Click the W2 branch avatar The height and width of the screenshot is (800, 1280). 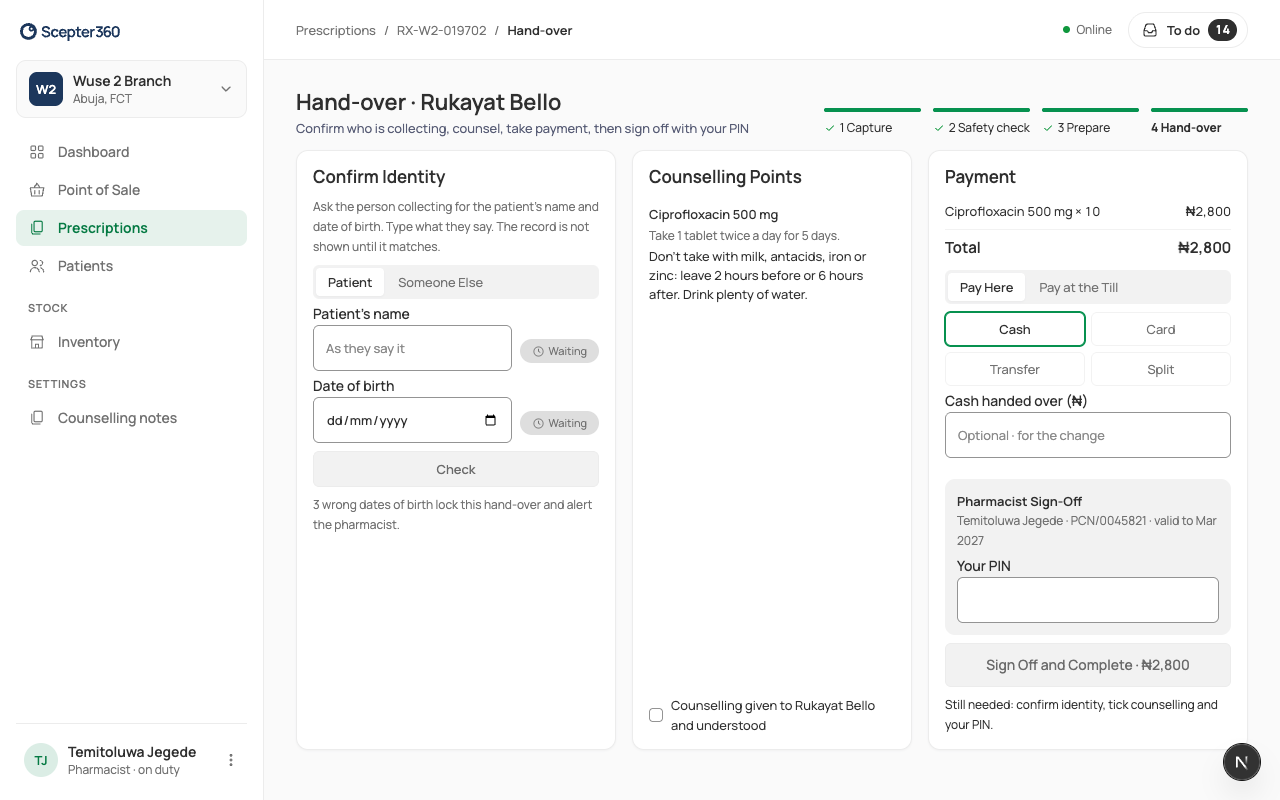(46, 89)
